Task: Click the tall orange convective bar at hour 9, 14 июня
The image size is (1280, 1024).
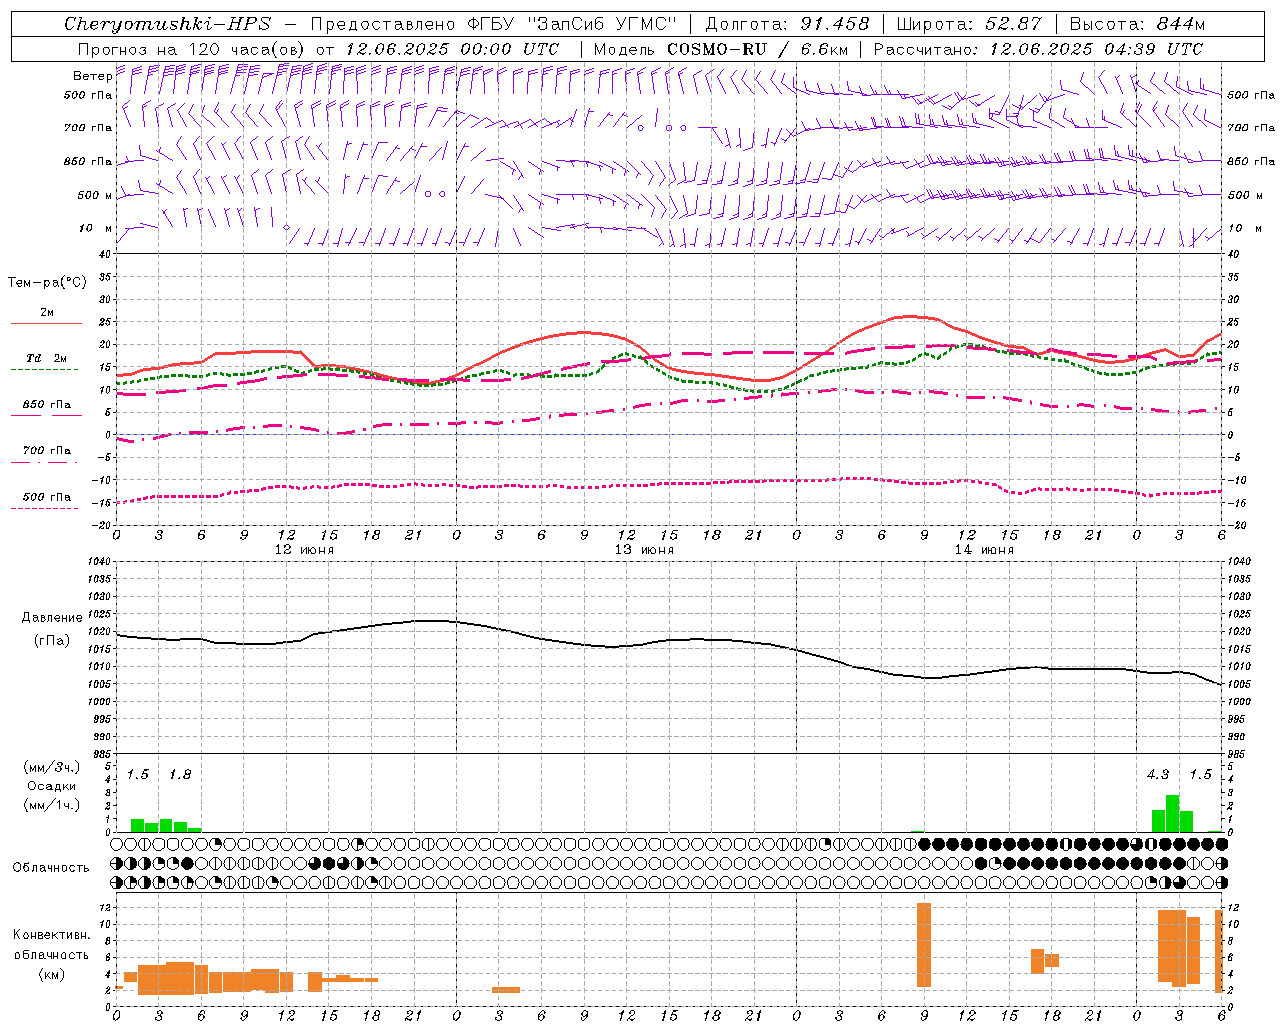Action: pos(924,945)
